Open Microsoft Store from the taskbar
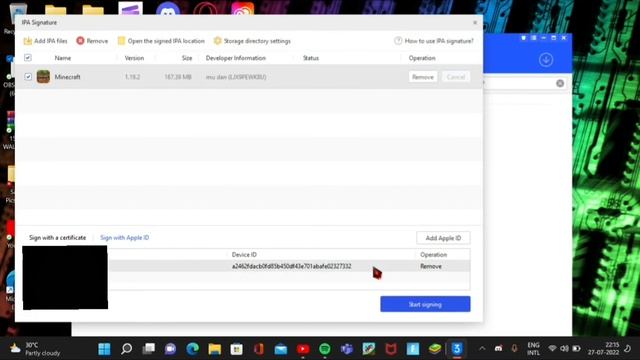The height and width of the screenshot is (360, 640). click(x=237, y=349)
